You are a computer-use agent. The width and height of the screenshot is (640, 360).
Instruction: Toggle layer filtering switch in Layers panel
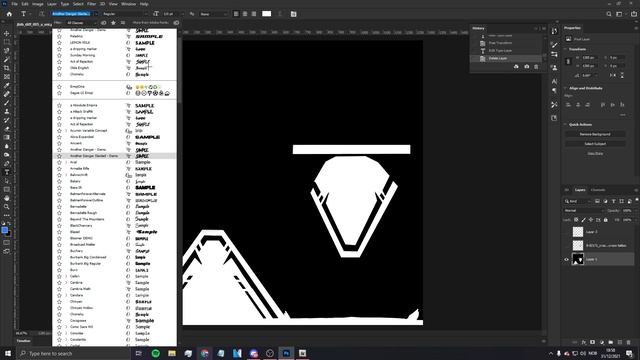[637, 200]
